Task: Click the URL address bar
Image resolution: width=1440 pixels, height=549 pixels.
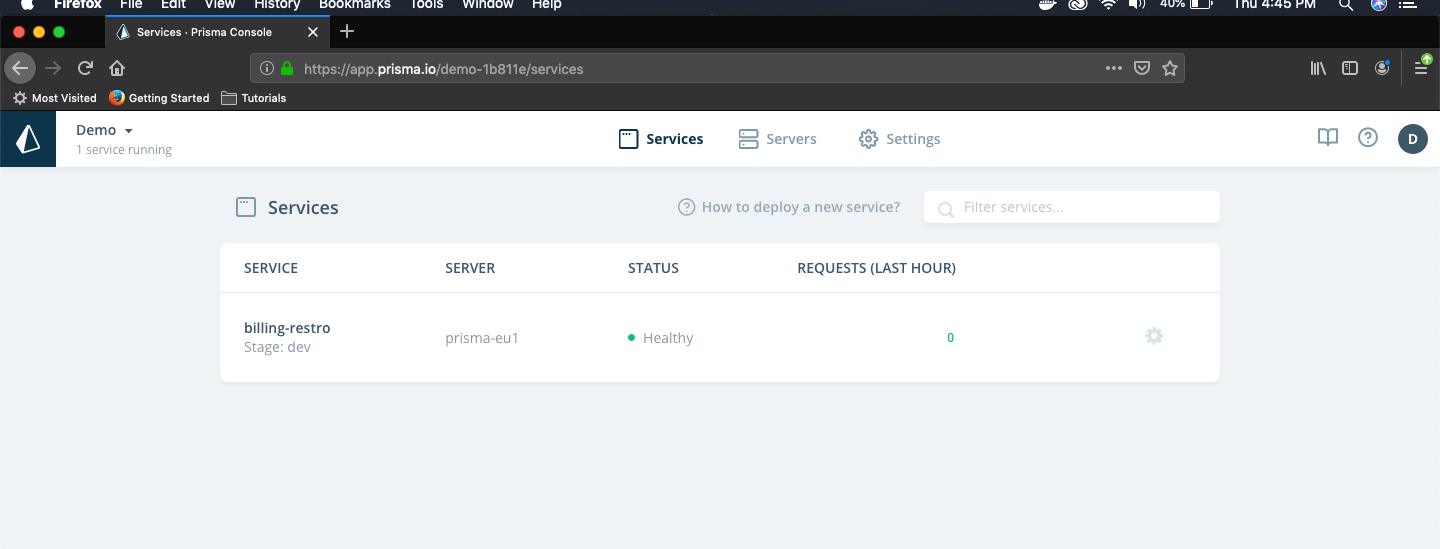Action: pos(717,69)
